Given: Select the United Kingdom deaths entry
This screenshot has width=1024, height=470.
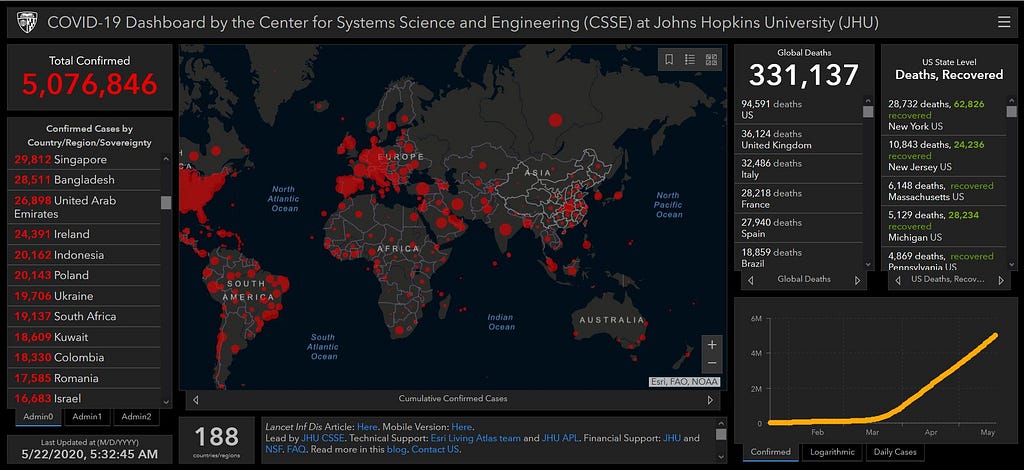Looking at the screenshot, I should (799, 139).
